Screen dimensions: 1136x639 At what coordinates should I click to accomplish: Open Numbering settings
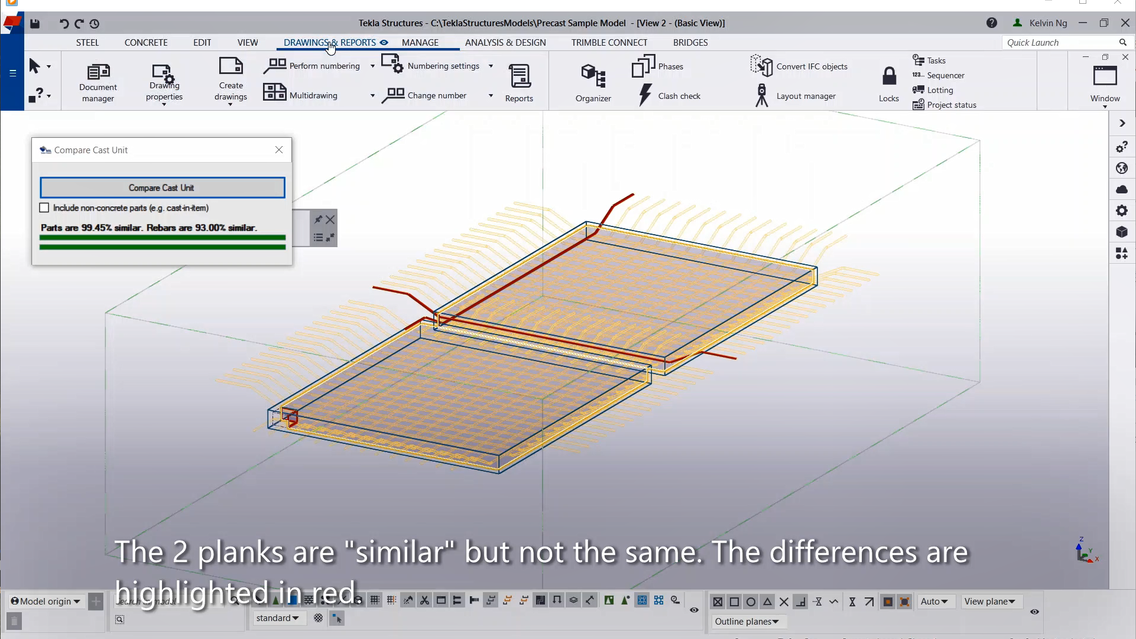click(x=430, y=66)
